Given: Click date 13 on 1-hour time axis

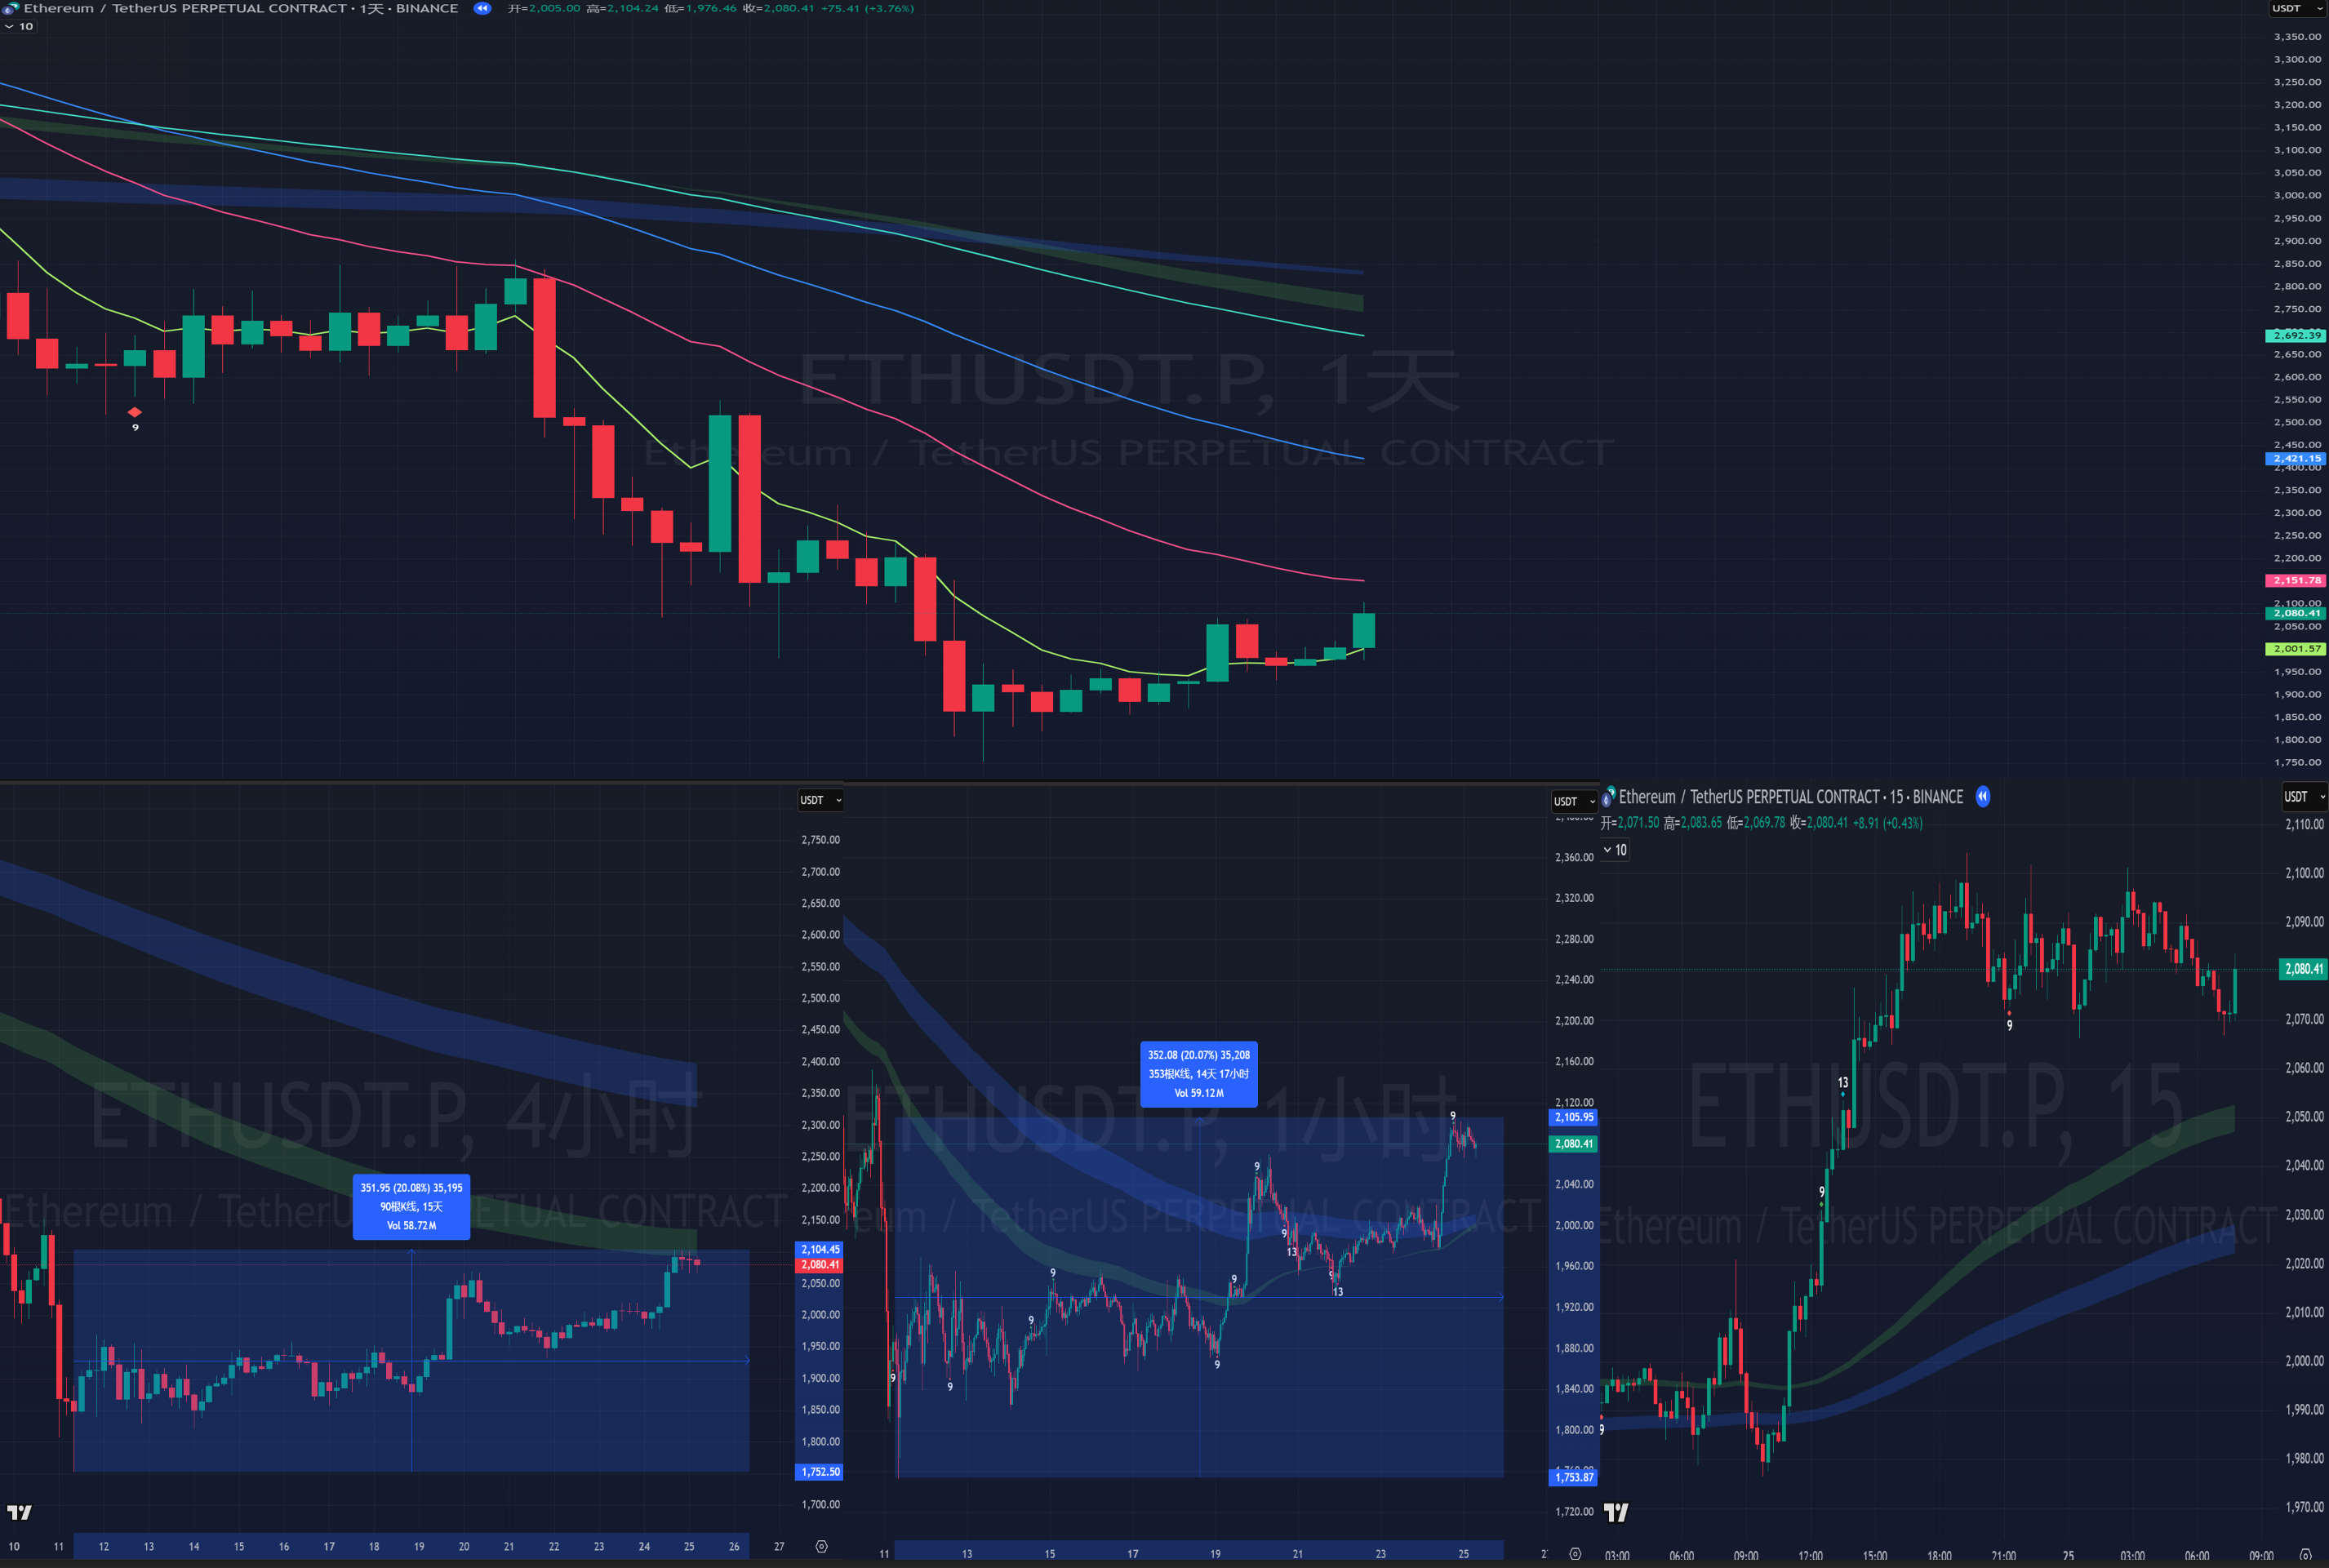Looking at the screenshot, I should pos(967,1553).
